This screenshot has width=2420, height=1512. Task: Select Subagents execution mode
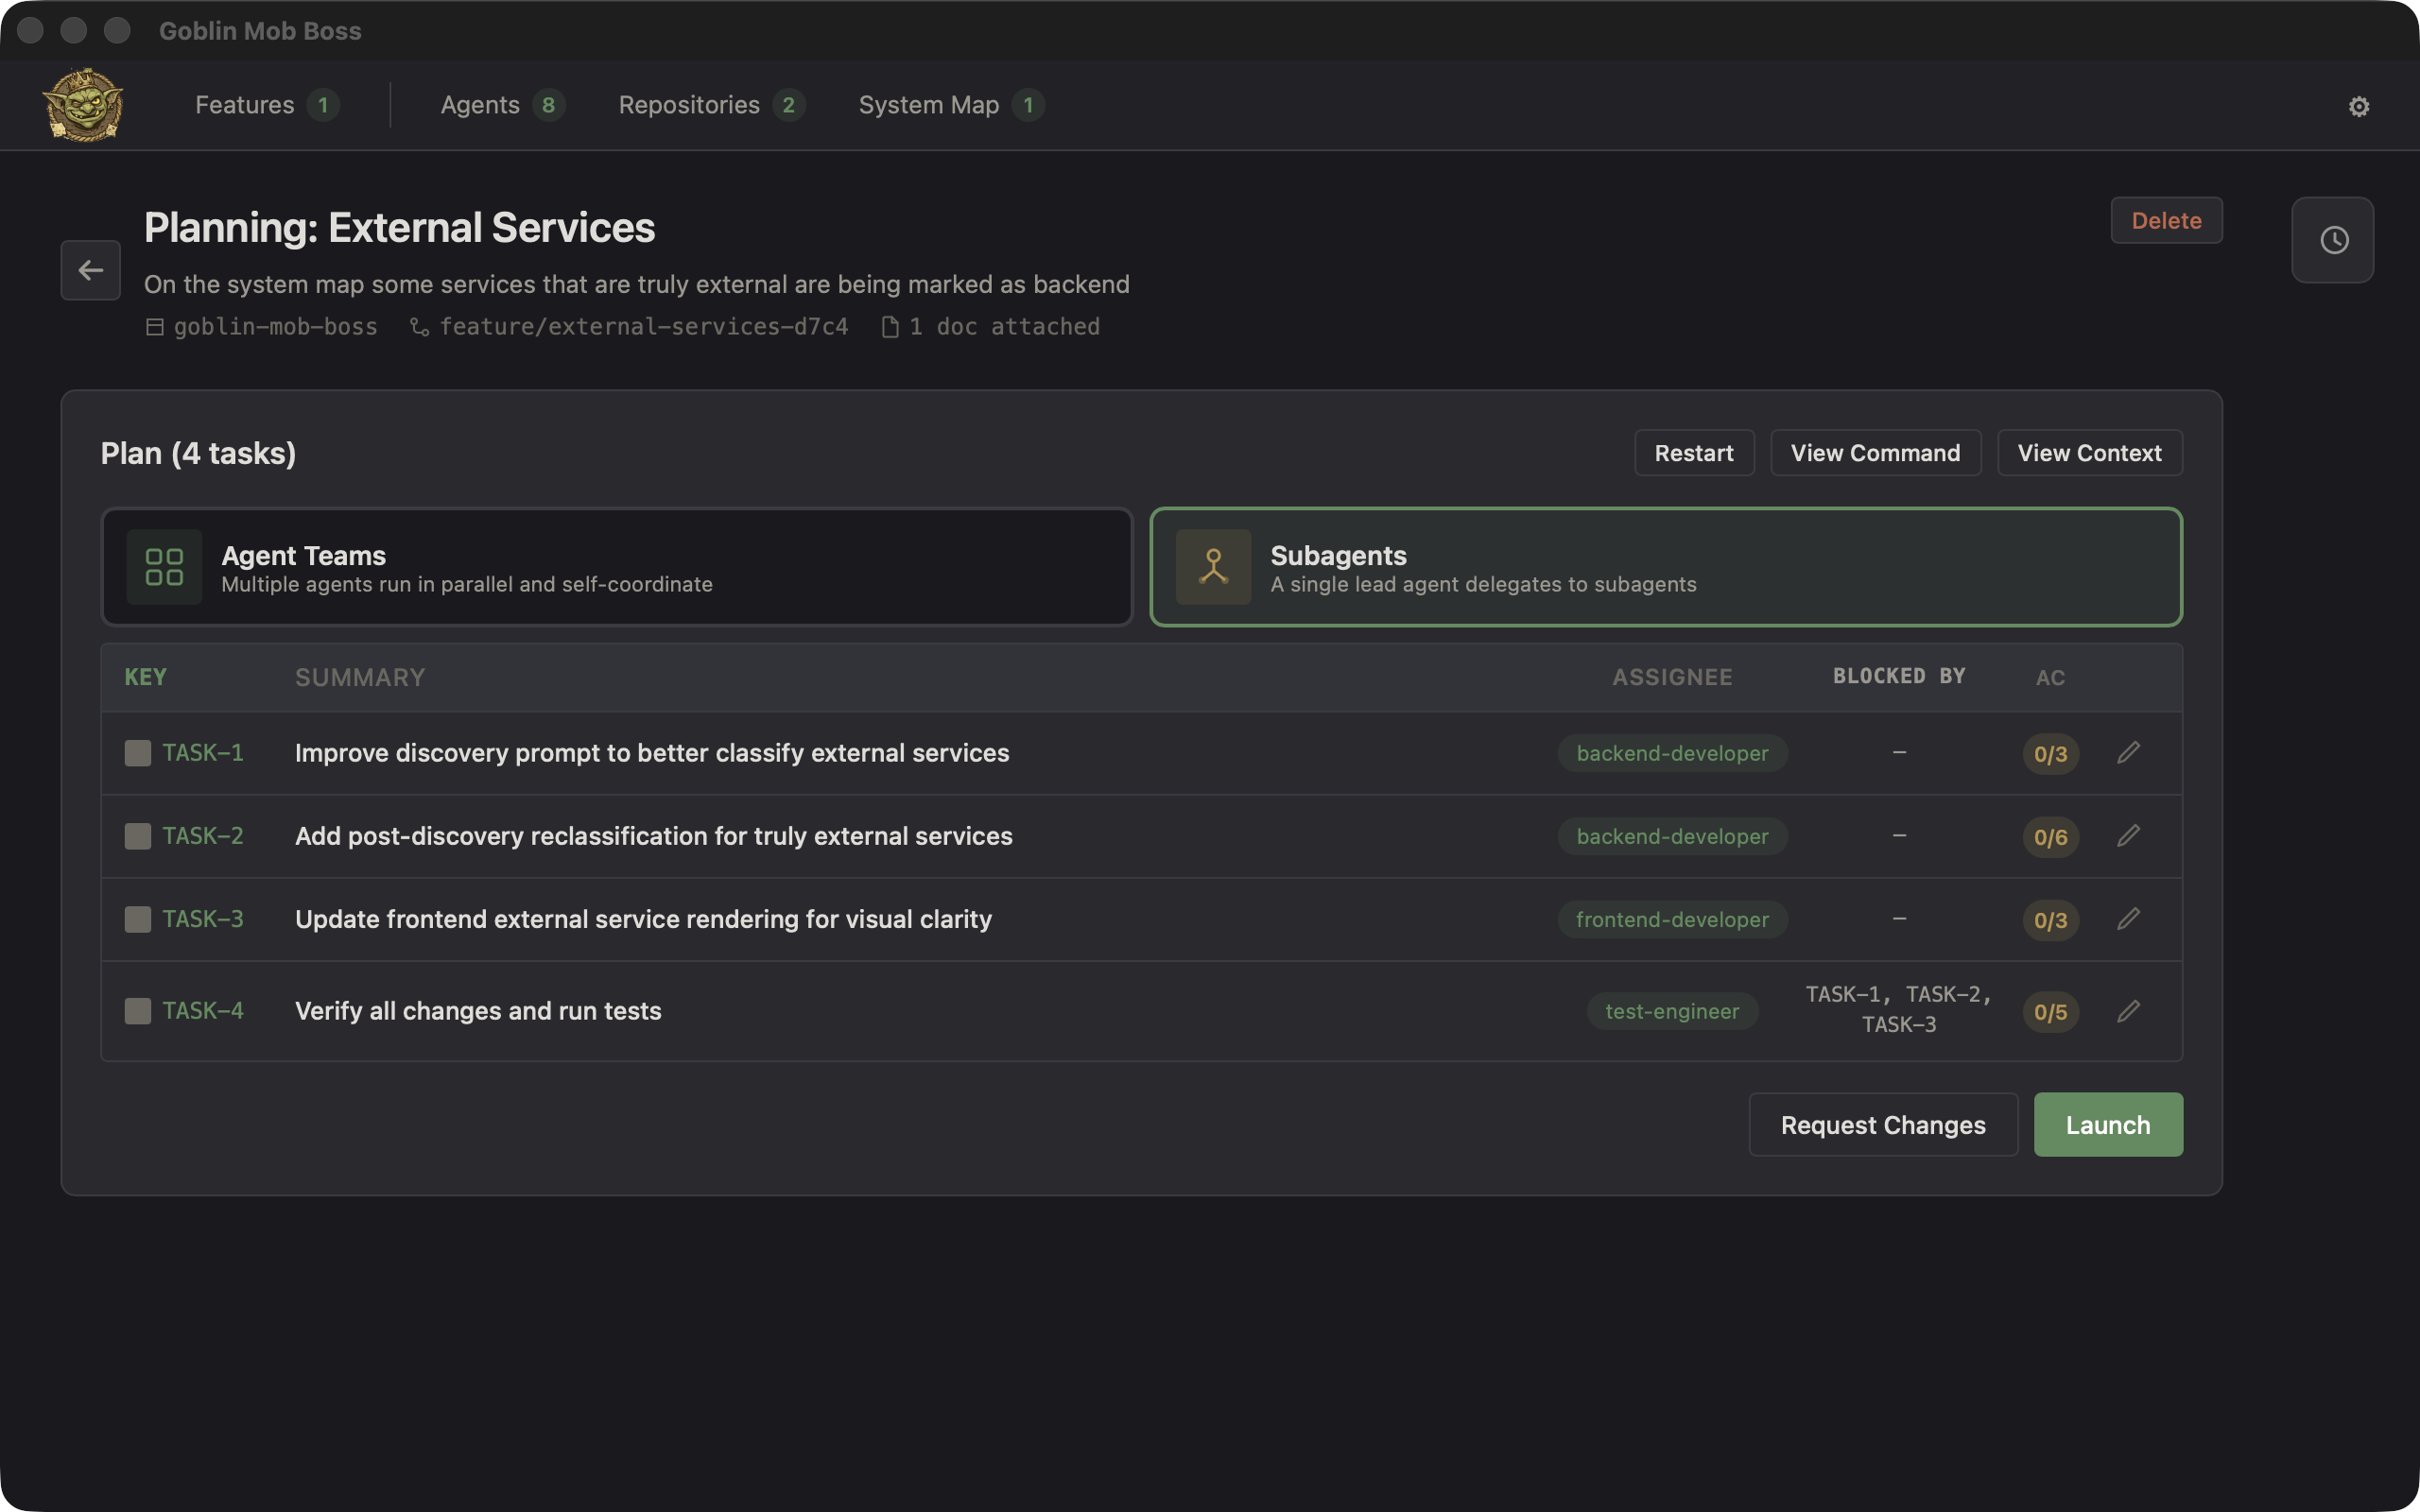pos(1665,567)
